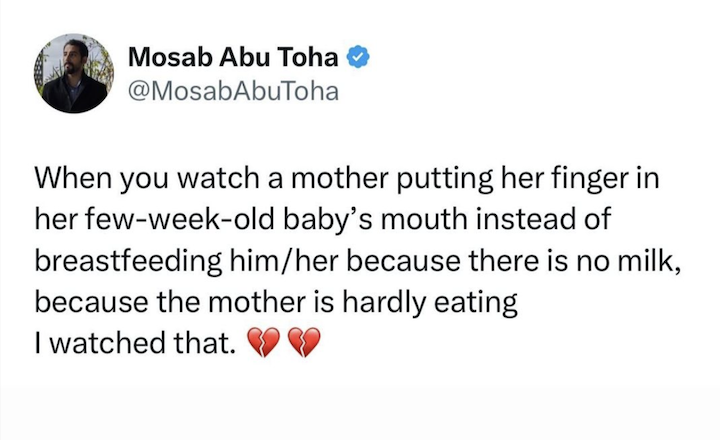Click the blue verified checkmark badge

coord(358,59)
